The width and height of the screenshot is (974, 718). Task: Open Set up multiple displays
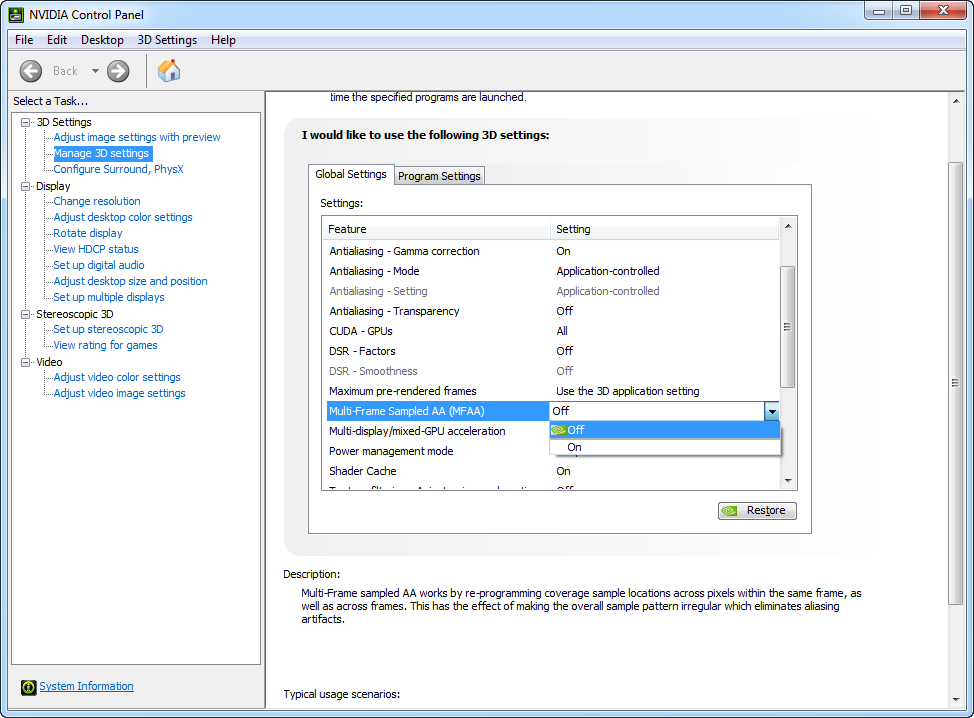point(109,298)
